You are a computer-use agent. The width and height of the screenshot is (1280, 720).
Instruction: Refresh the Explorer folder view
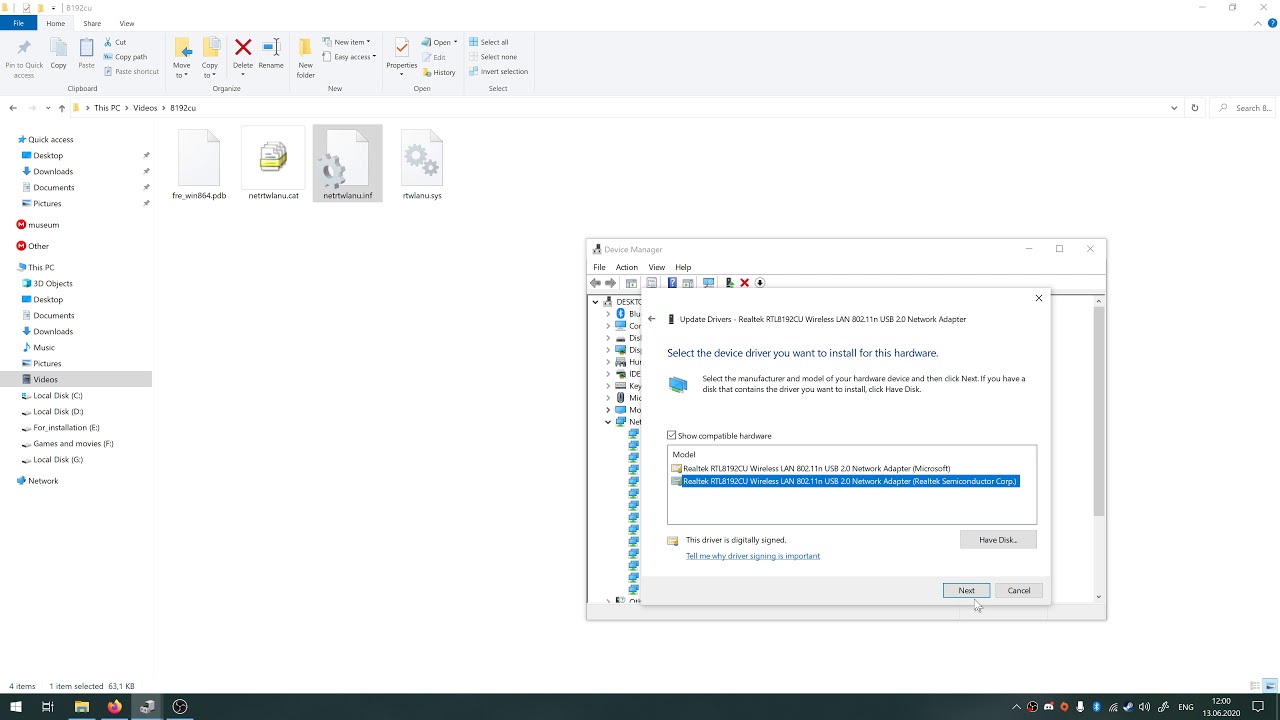(x=1194, y=108)
